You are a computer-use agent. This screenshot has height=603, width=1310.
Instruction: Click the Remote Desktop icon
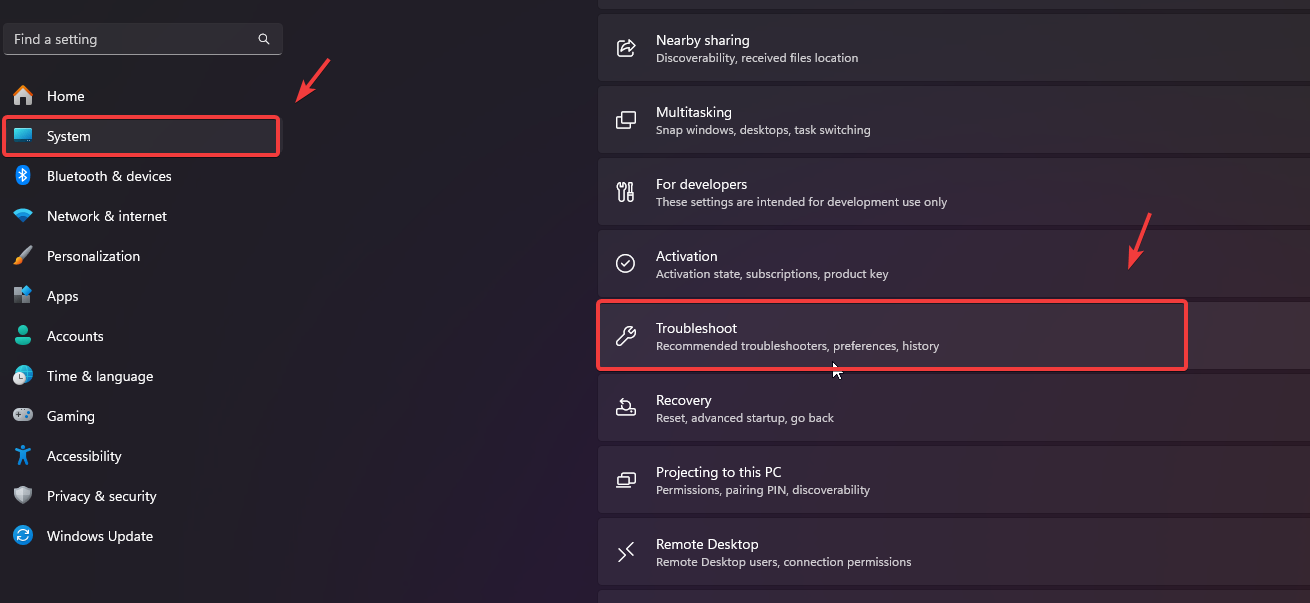pyautogui.click(x=626, y=552)
